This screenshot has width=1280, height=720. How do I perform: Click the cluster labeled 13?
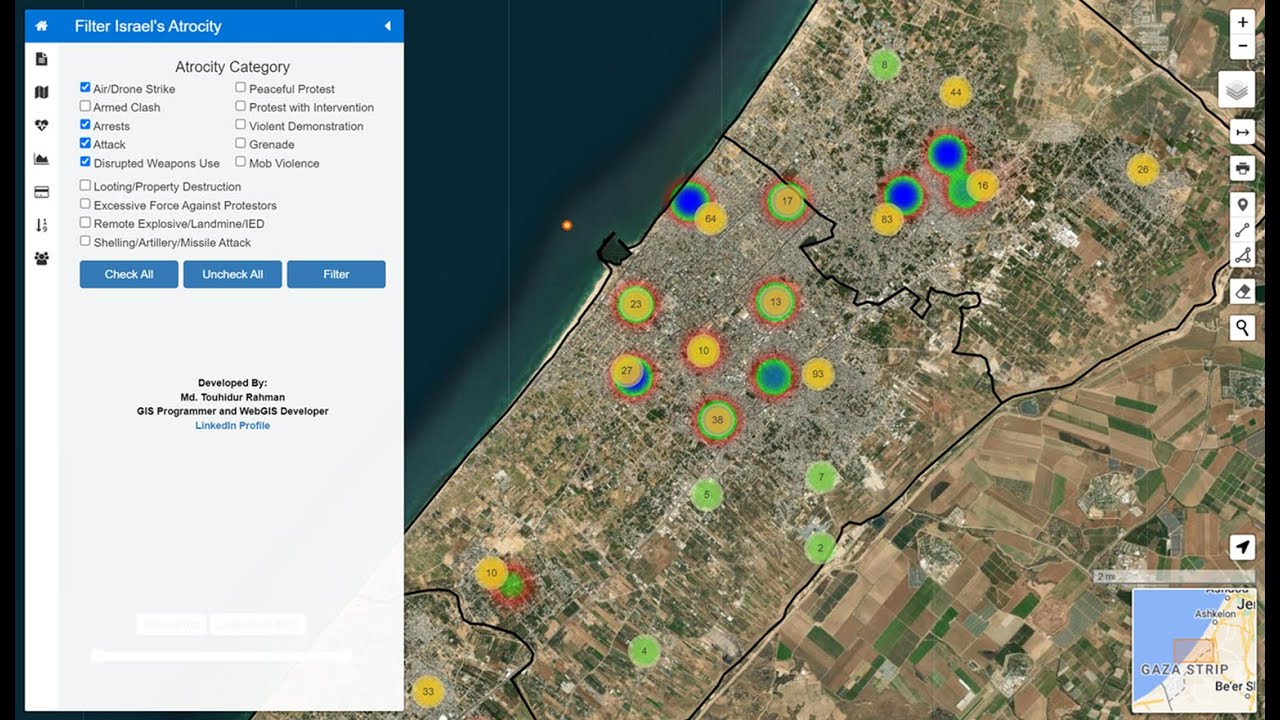[775, 301]
